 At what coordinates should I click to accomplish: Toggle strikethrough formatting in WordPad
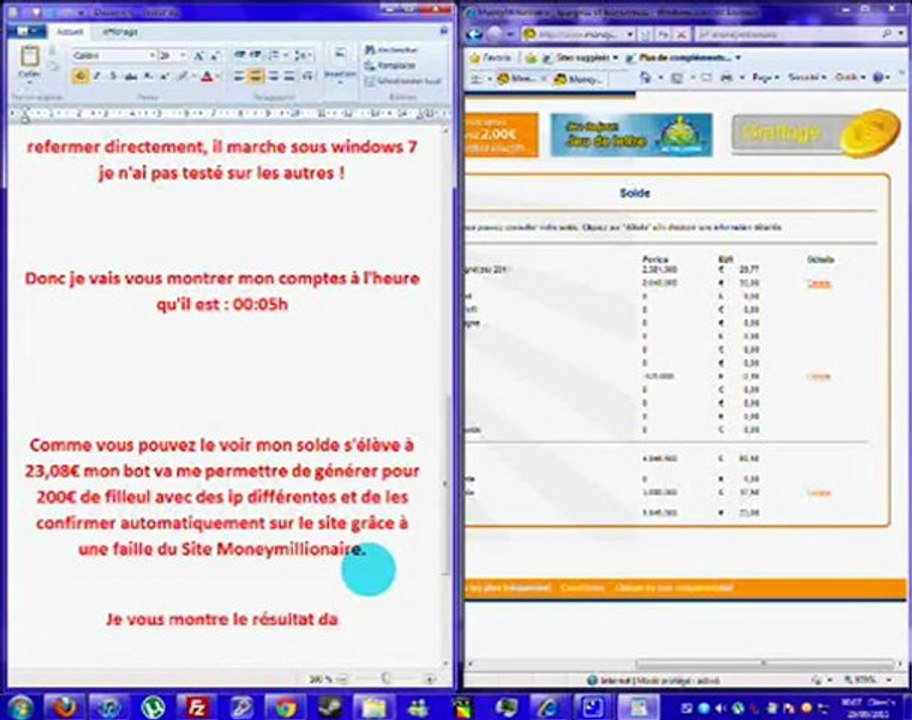[131, 76]
